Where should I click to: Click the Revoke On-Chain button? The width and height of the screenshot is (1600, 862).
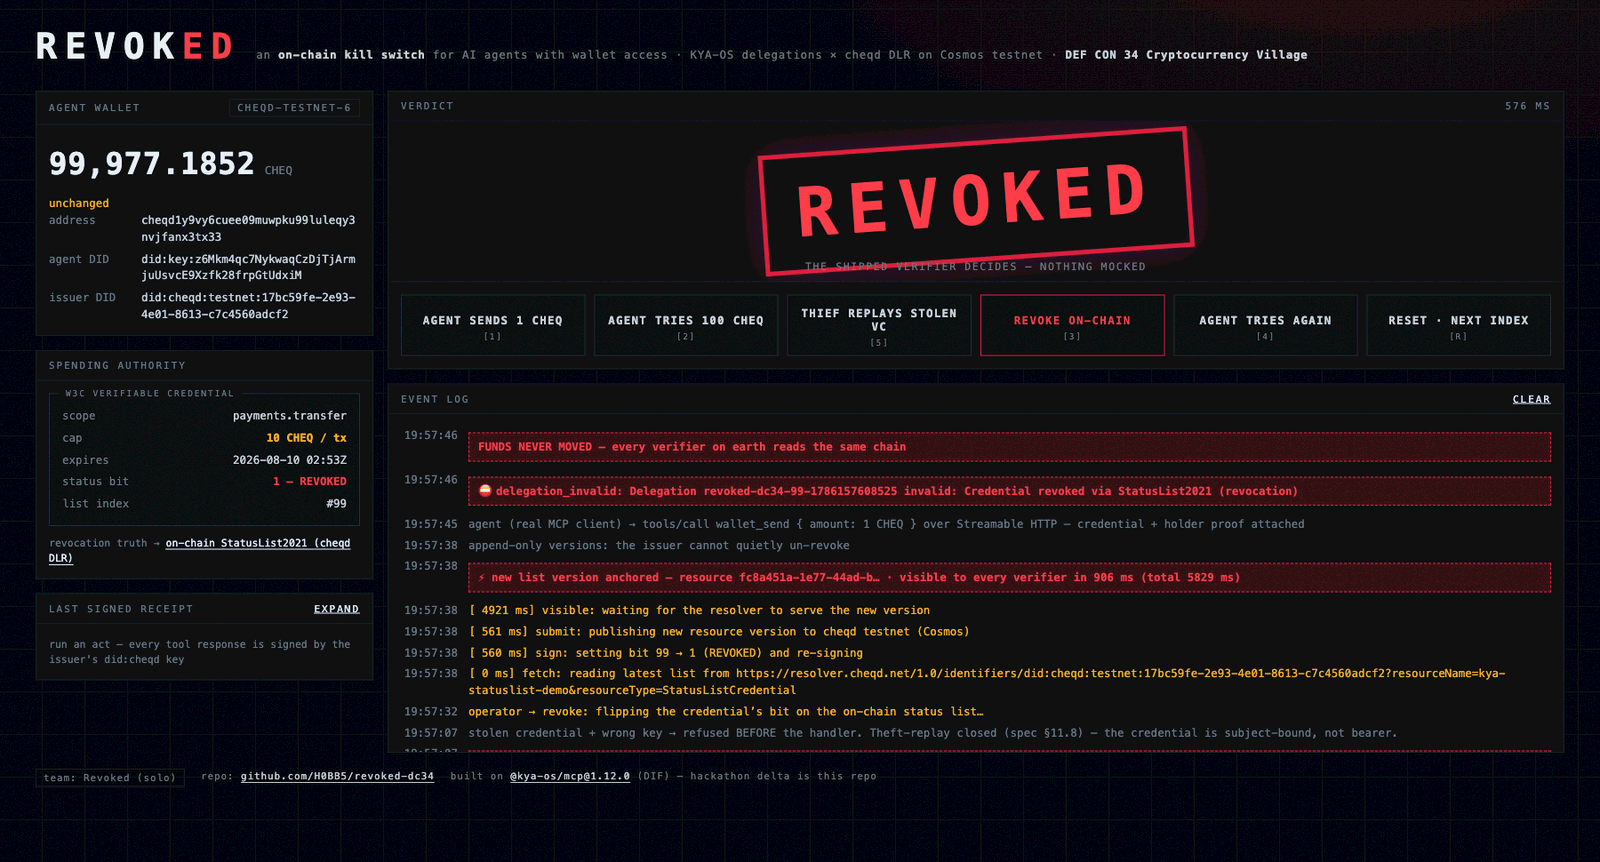pos(1072,325)
